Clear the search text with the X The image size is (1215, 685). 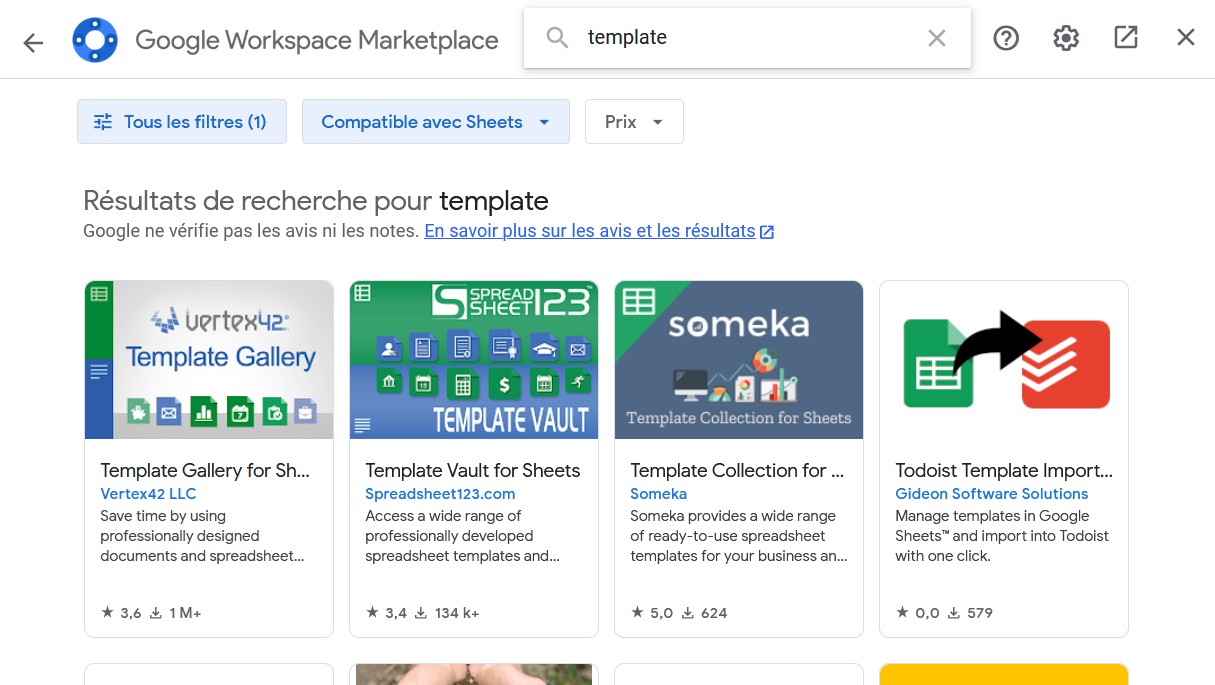click(x=937, y=38)
